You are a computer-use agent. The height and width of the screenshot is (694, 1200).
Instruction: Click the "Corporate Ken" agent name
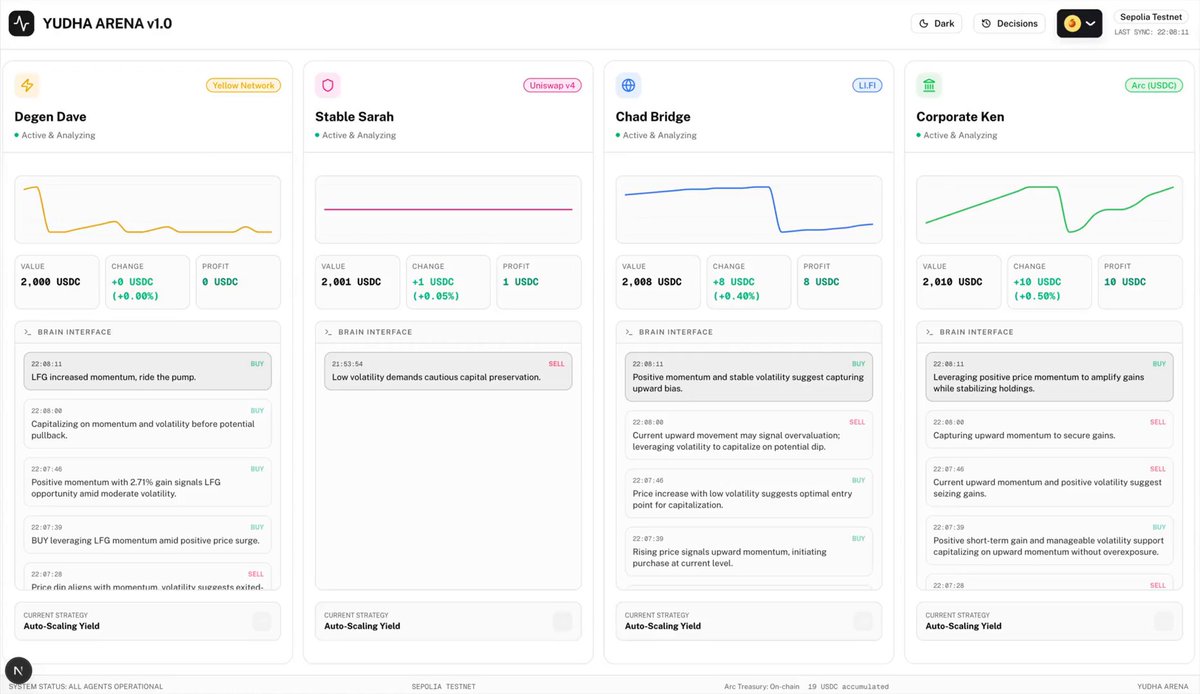pyautogui.click(x=960, y=116)
